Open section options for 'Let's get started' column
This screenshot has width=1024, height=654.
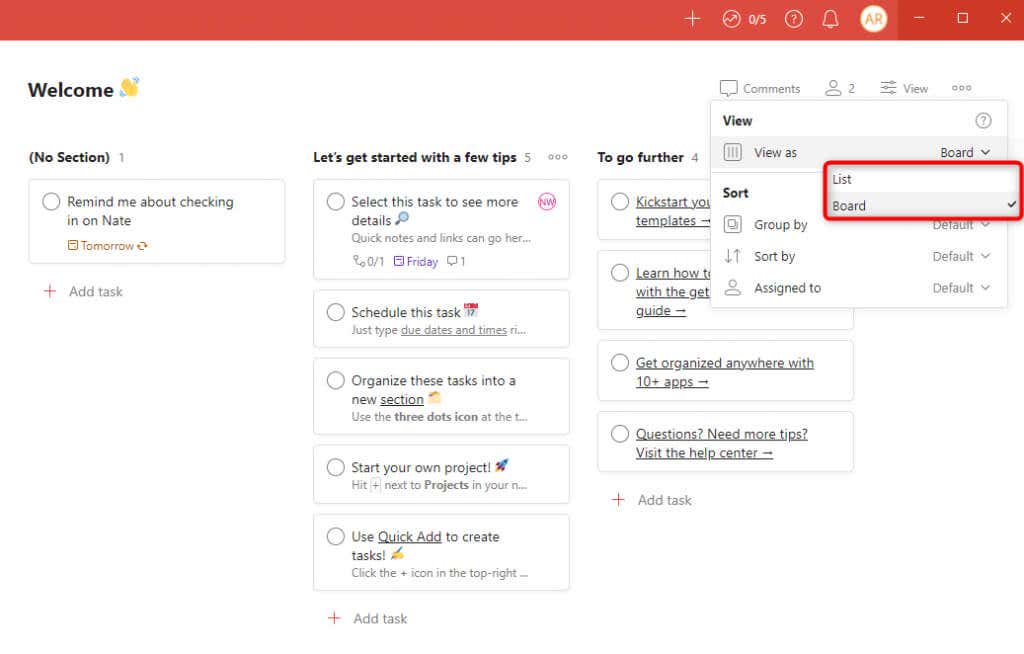(558, 157)
